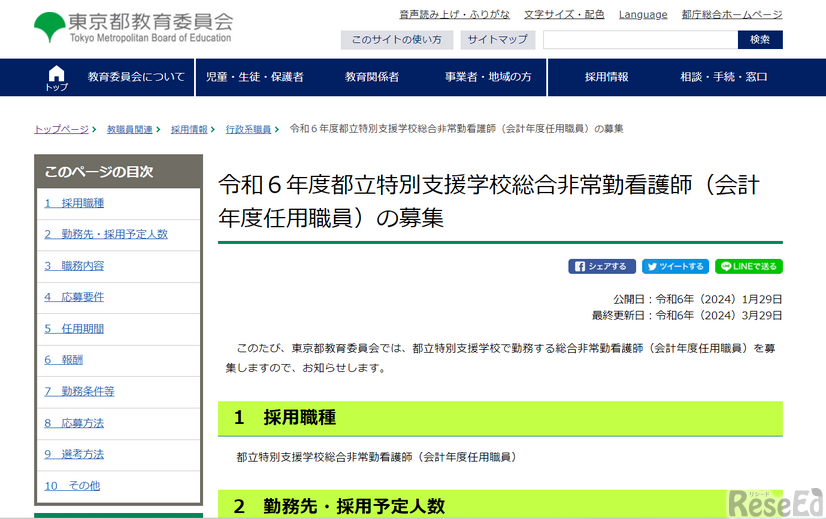Click the 1 採用職種 green section heading
The height and width of the screenshot is (519, 826).
pyautogui.click(x=500, y=418)
